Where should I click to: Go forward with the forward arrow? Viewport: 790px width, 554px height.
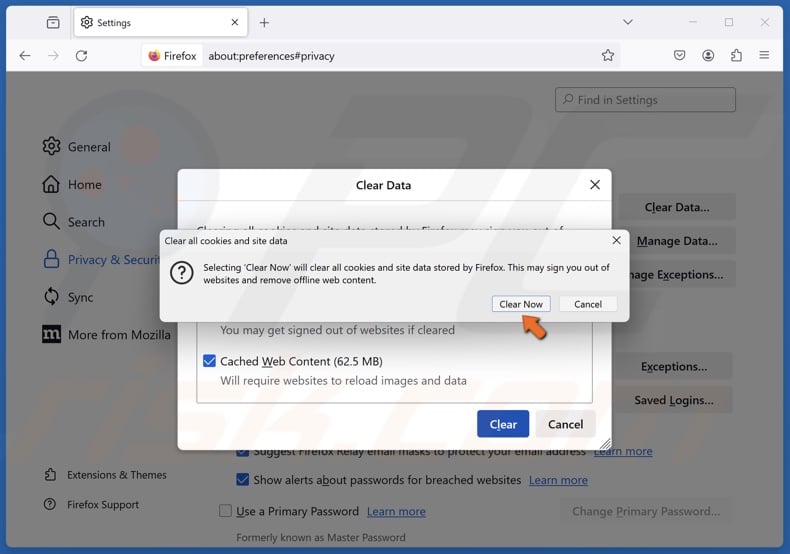(53, 55)
